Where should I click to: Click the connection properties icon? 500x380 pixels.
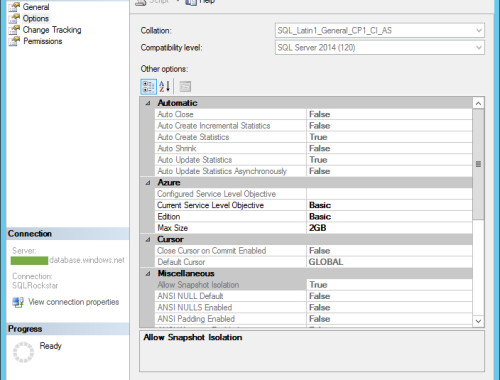coord(18,302)
